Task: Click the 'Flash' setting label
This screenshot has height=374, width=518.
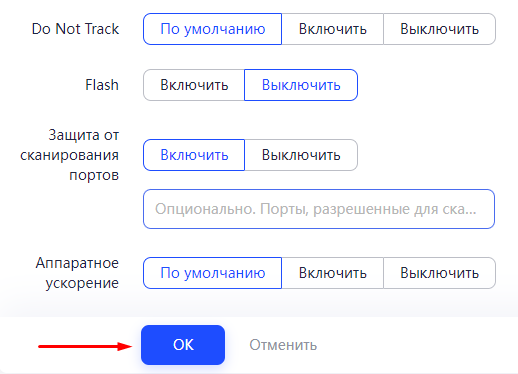Action: point(102,85)
